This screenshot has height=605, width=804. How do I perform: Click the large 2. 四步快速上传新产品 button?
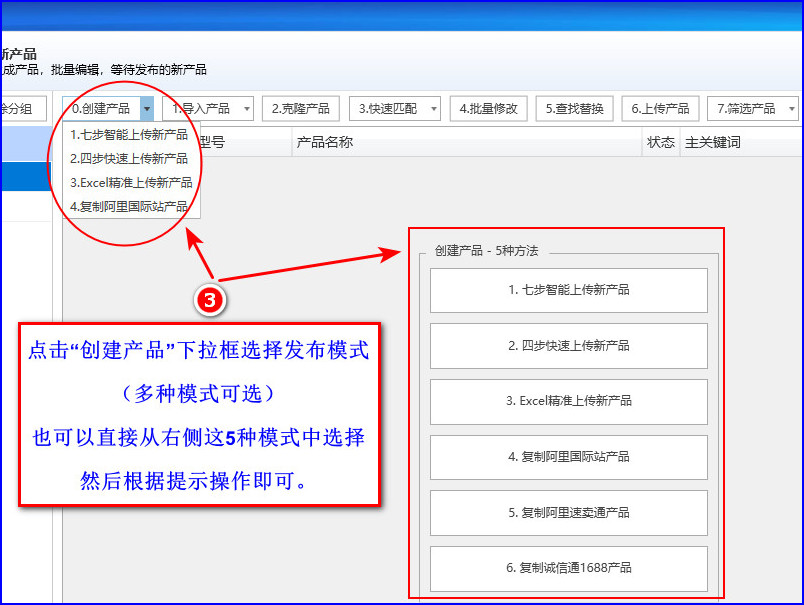(x=569, y=346)
